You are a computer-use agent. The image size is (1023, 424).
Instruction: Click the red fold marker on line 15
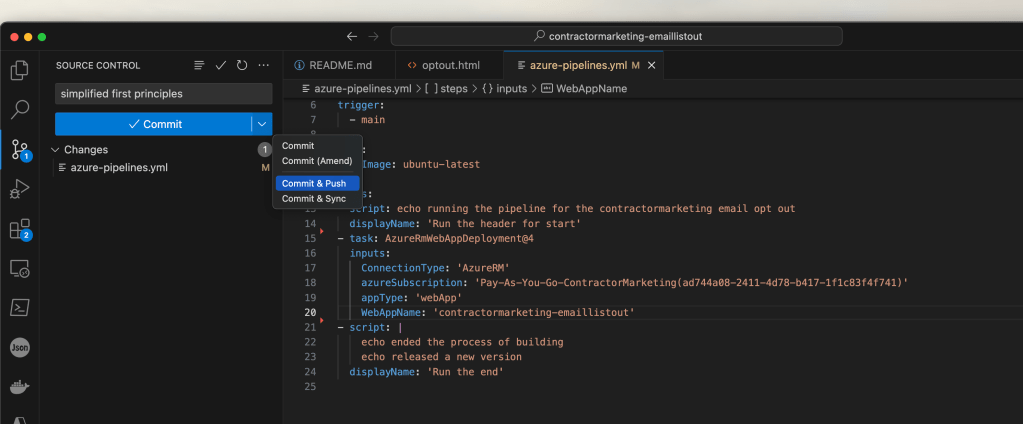click(321, 231)
